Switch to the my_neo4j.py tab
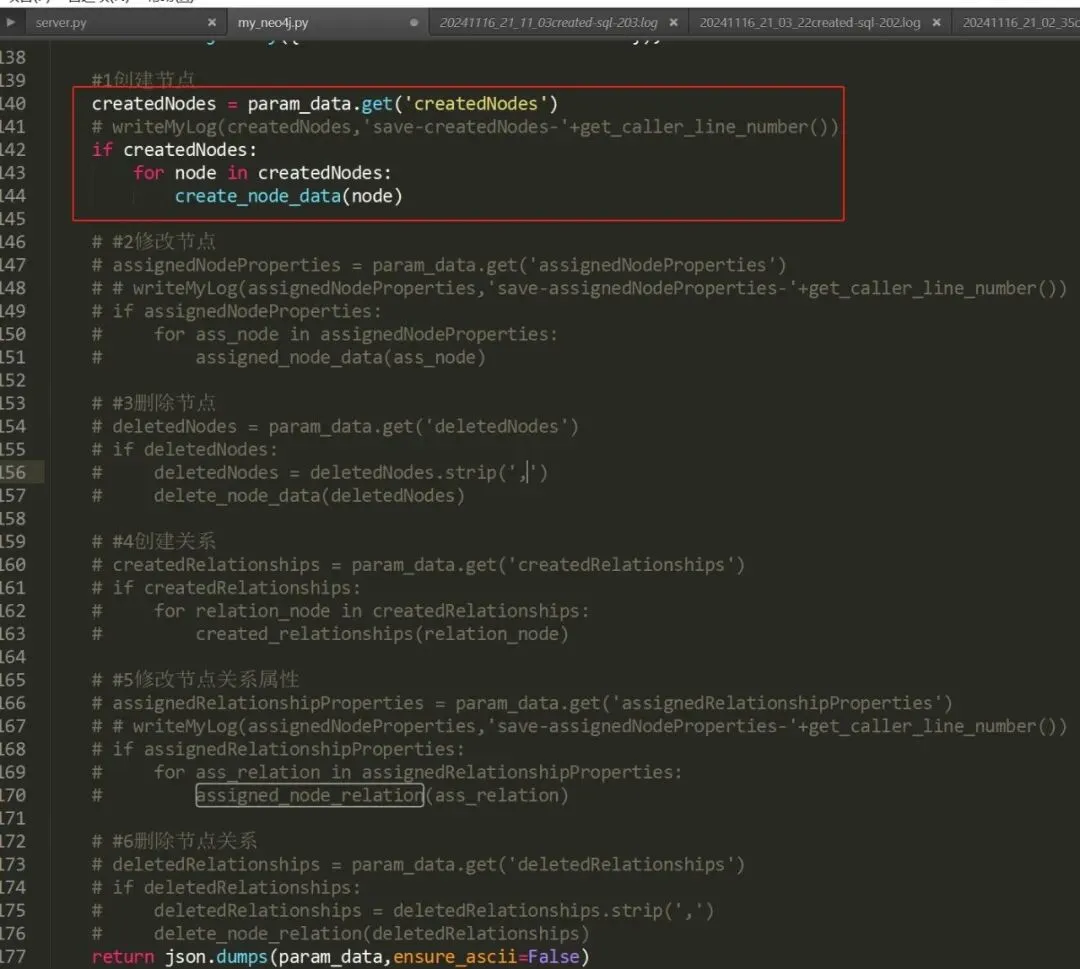This screenshot has width=1080, height=969. pyautogui.click(x=273, y=23)
